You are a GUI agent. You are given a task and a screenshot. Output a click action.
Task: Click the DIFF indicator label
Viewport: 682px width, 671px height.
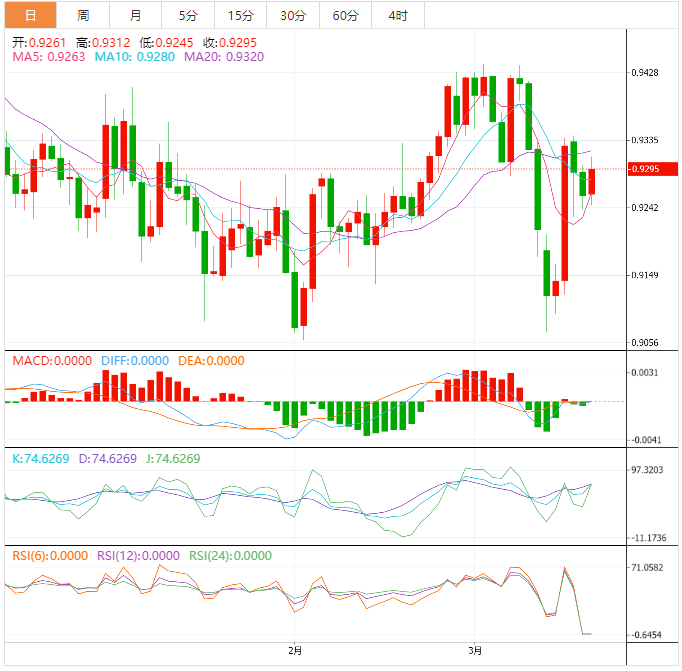(x=135, y=361)
